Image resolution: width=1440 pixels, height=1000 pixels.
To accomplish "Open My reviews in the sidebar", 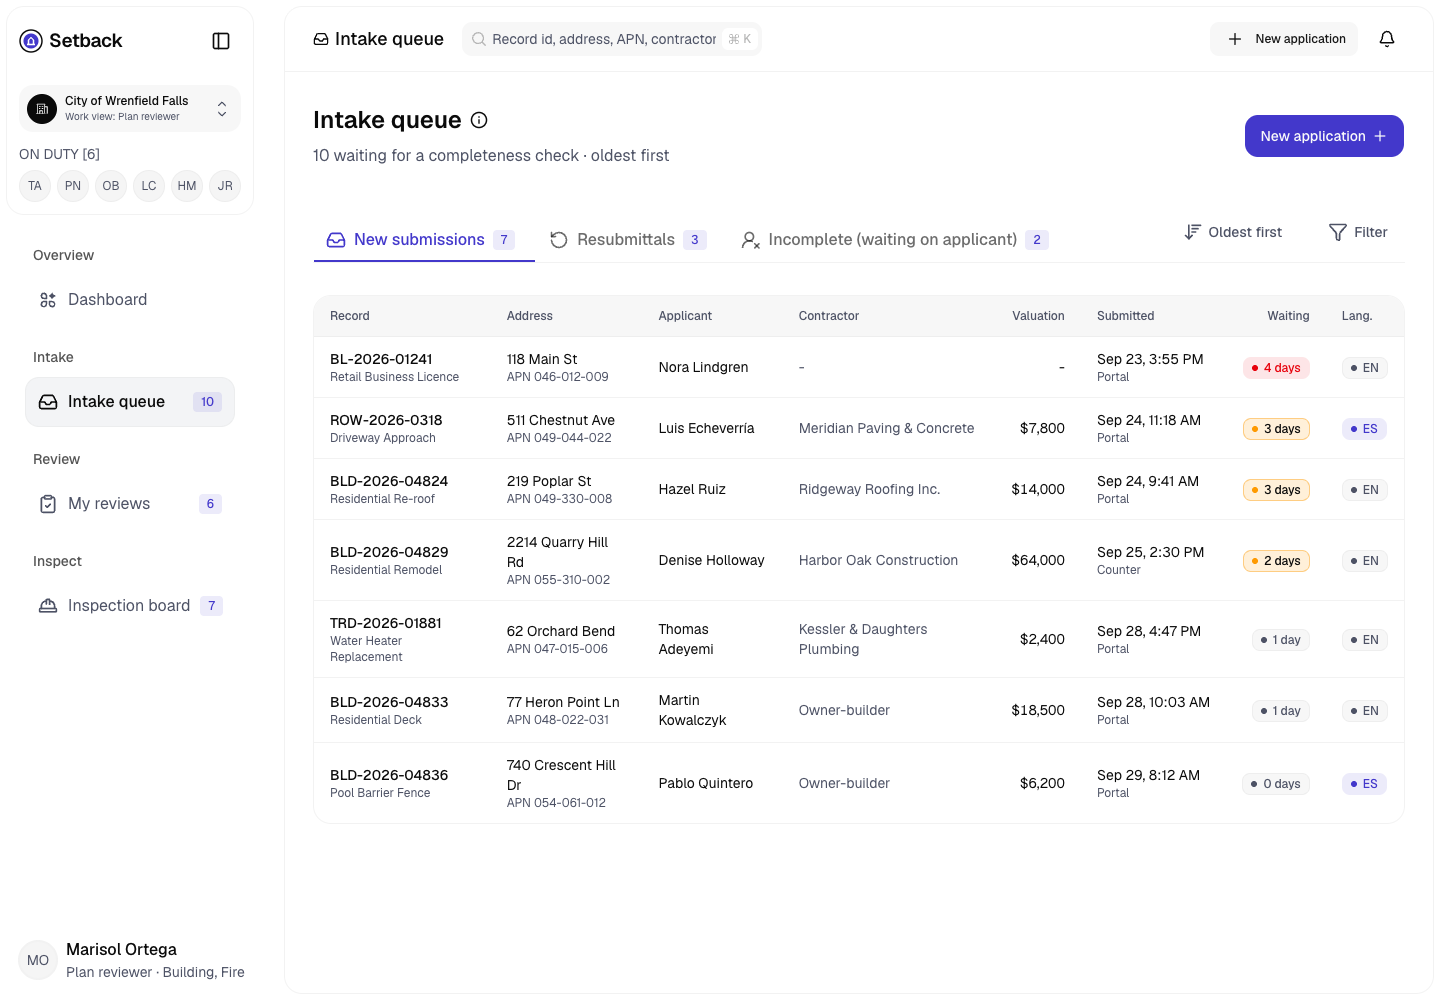I will (130, 504).
